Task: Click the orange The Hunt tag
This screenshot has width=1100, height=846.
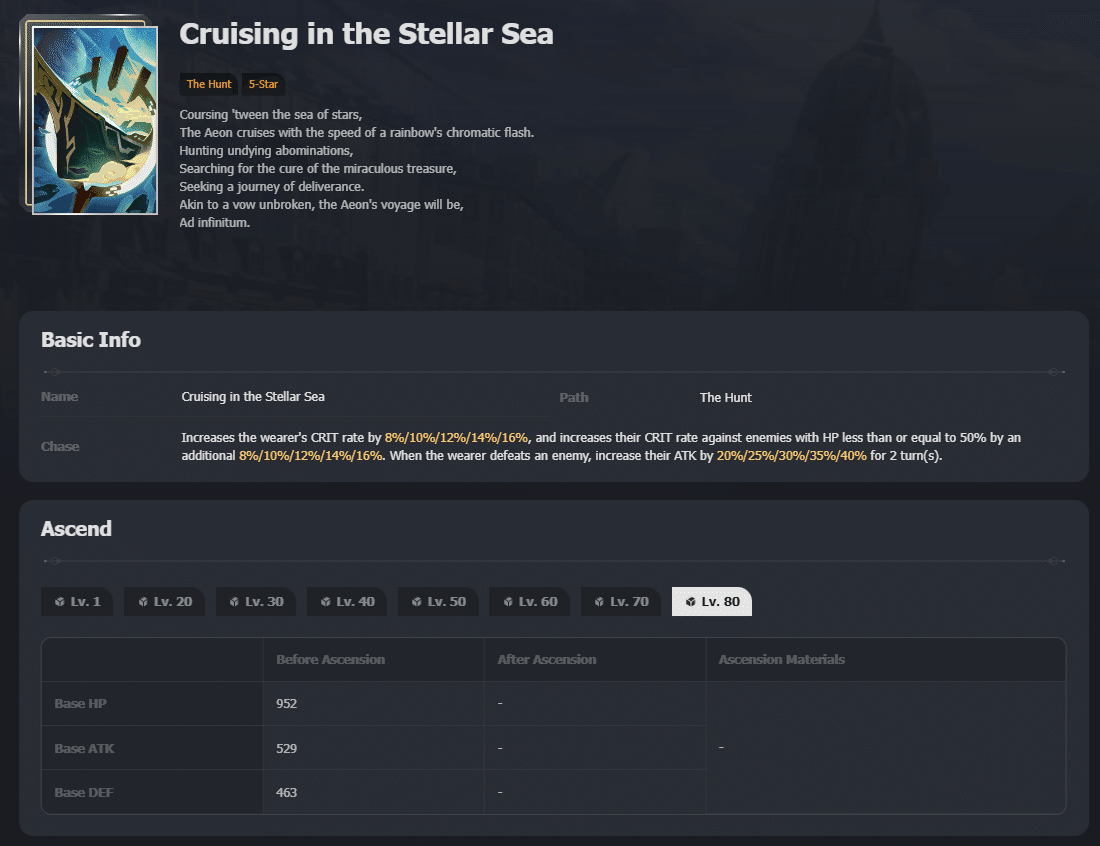Action: point(209,85)
